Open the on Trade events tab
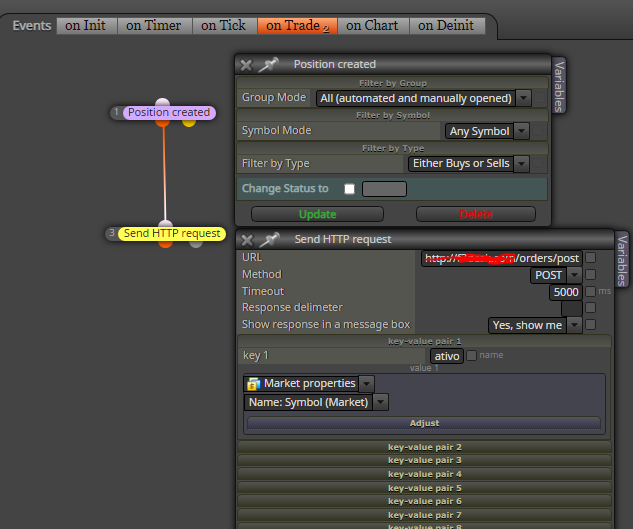Viewport: 633px width, 529px height. (297, 26)
